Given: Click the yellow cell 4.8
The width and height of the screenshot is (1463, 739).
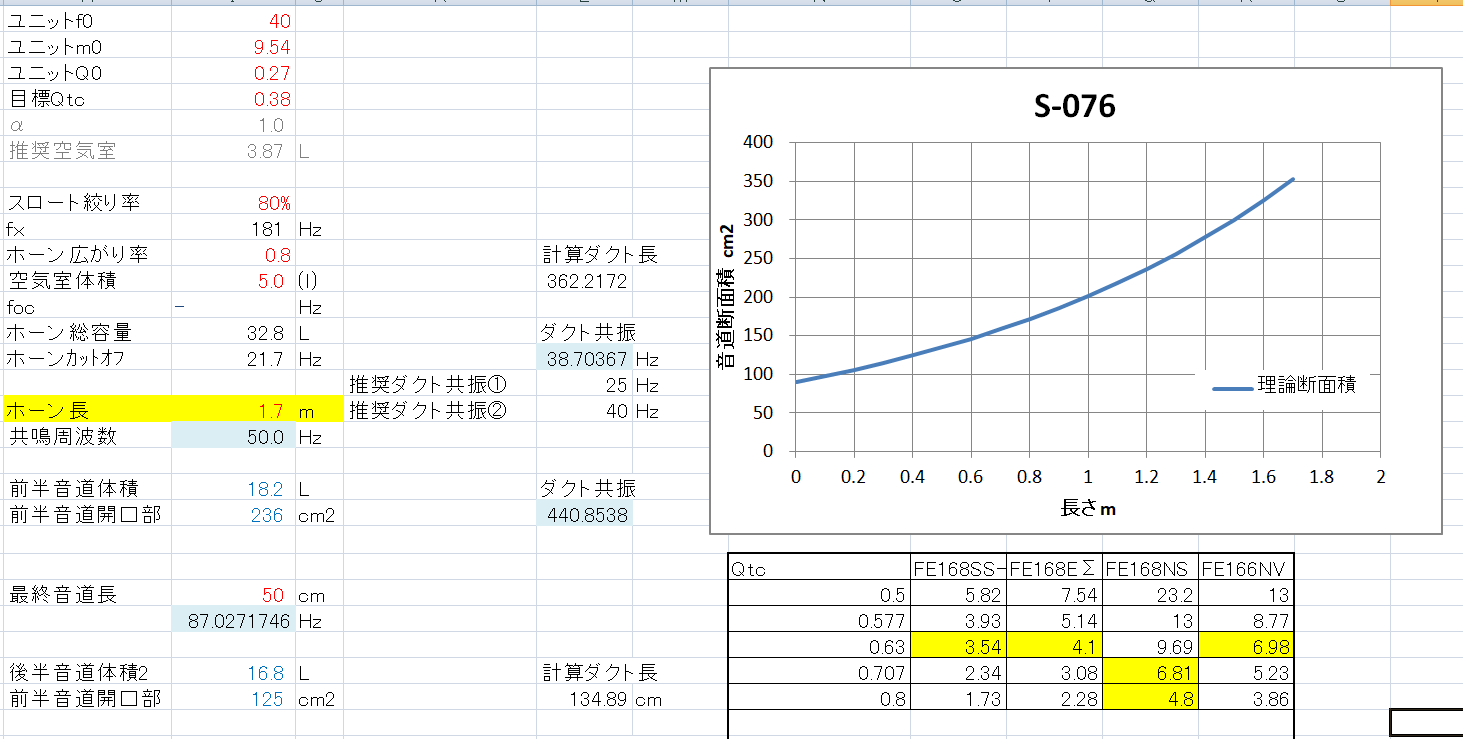Looking at the screenshot, I should pos(1150,699).
